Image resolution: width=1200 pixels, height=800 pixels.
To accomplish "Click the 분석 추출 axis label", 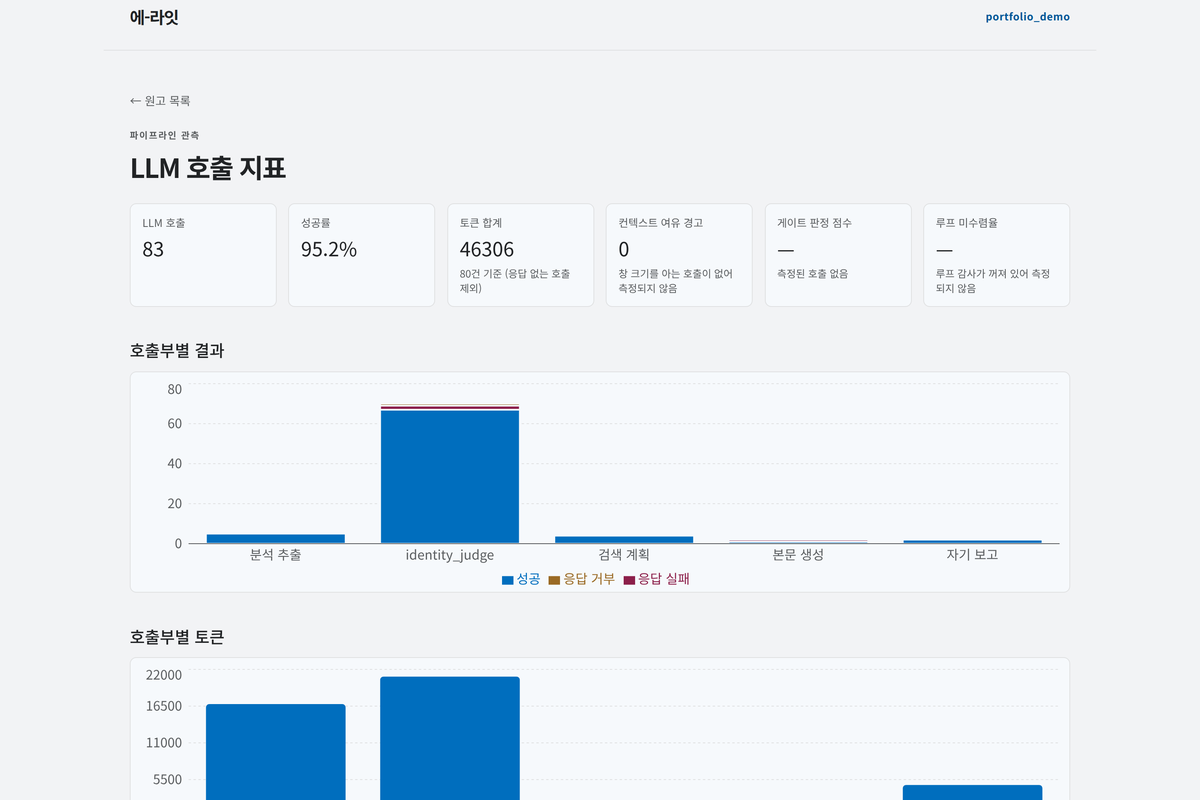I will (x=276, y=555).
